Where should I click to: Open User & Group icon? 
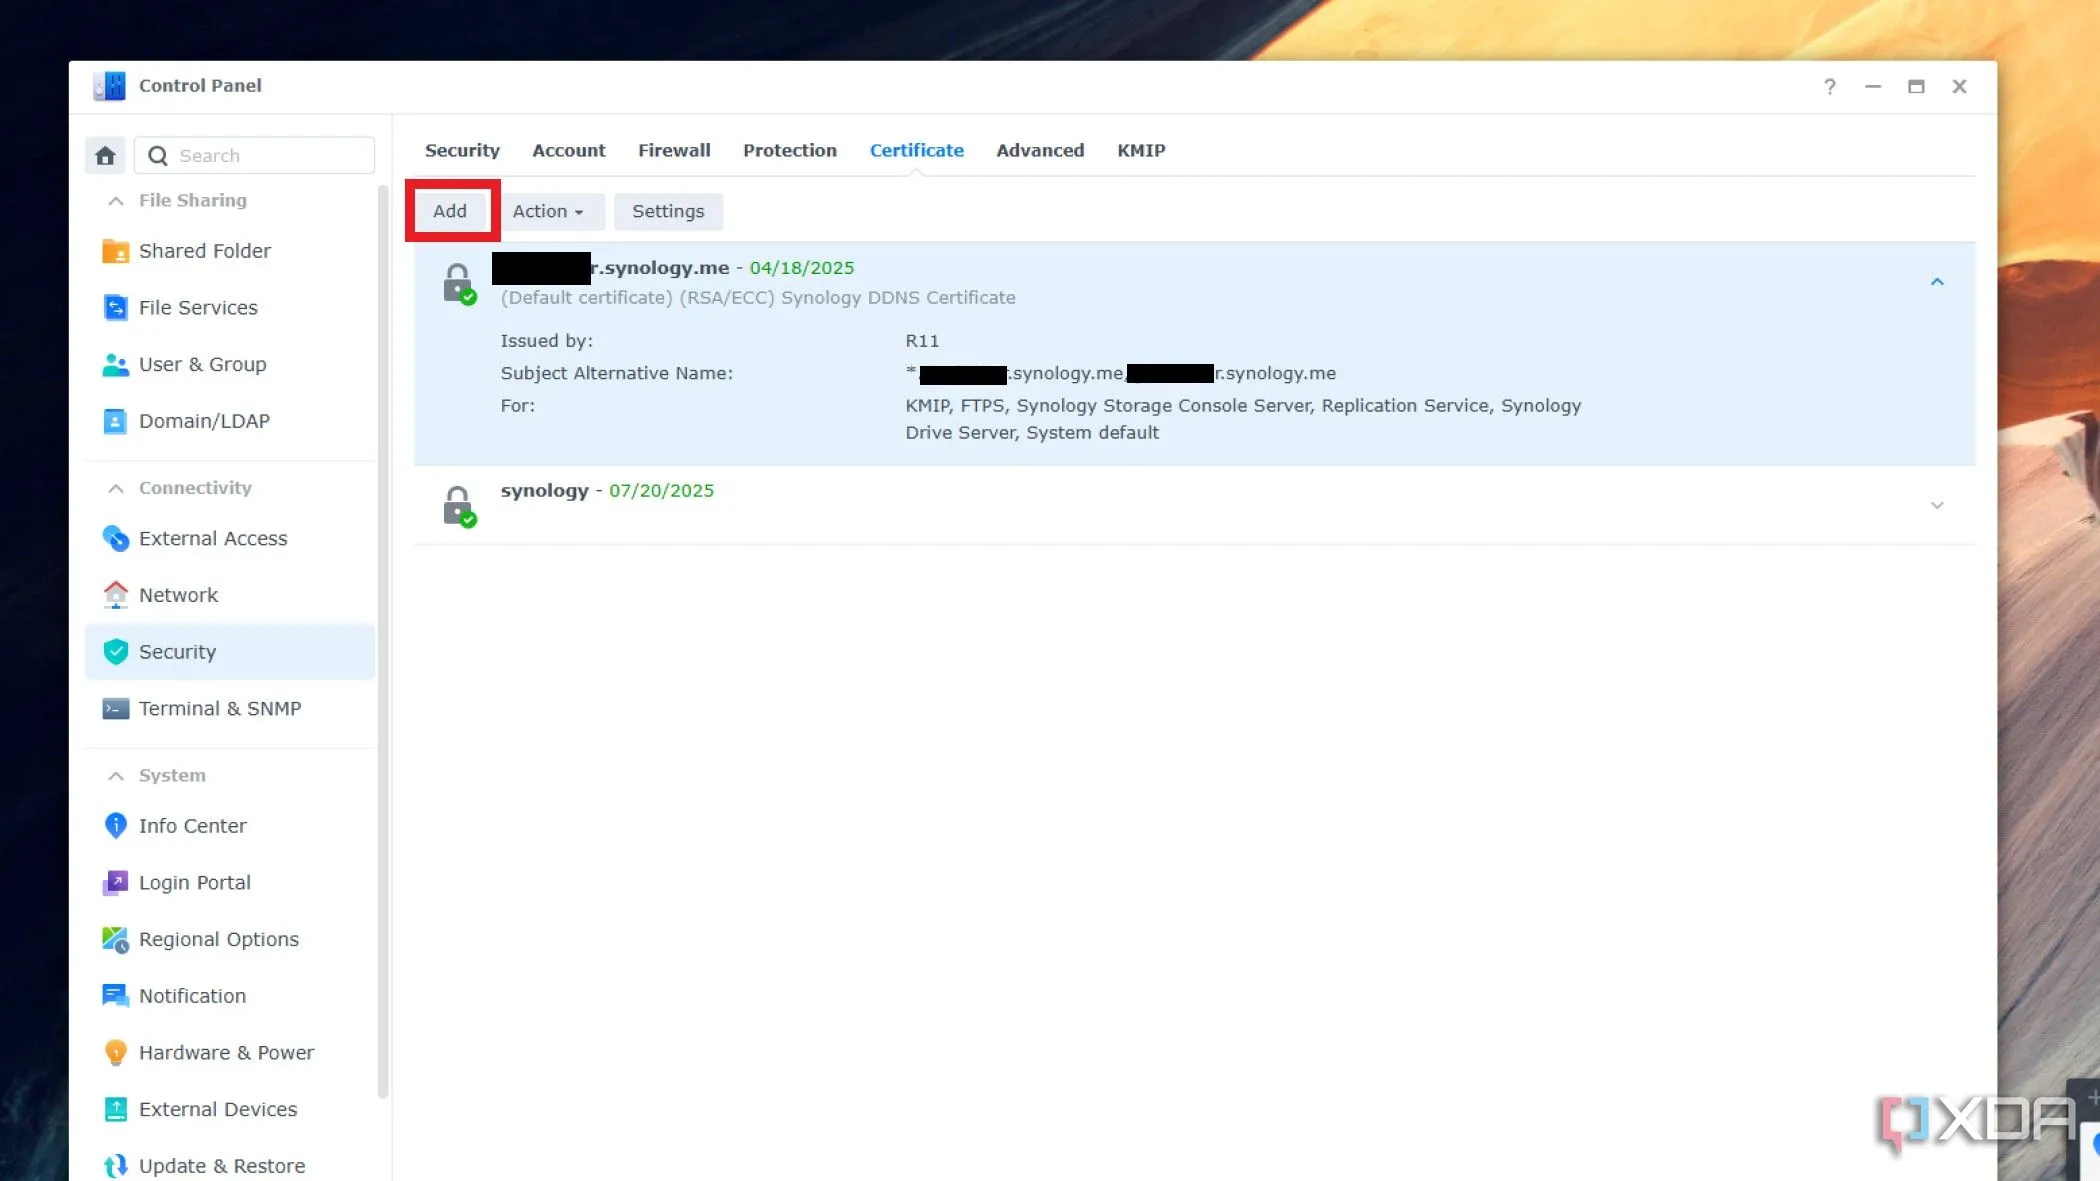pyautogui.click(x=116, y=364)
